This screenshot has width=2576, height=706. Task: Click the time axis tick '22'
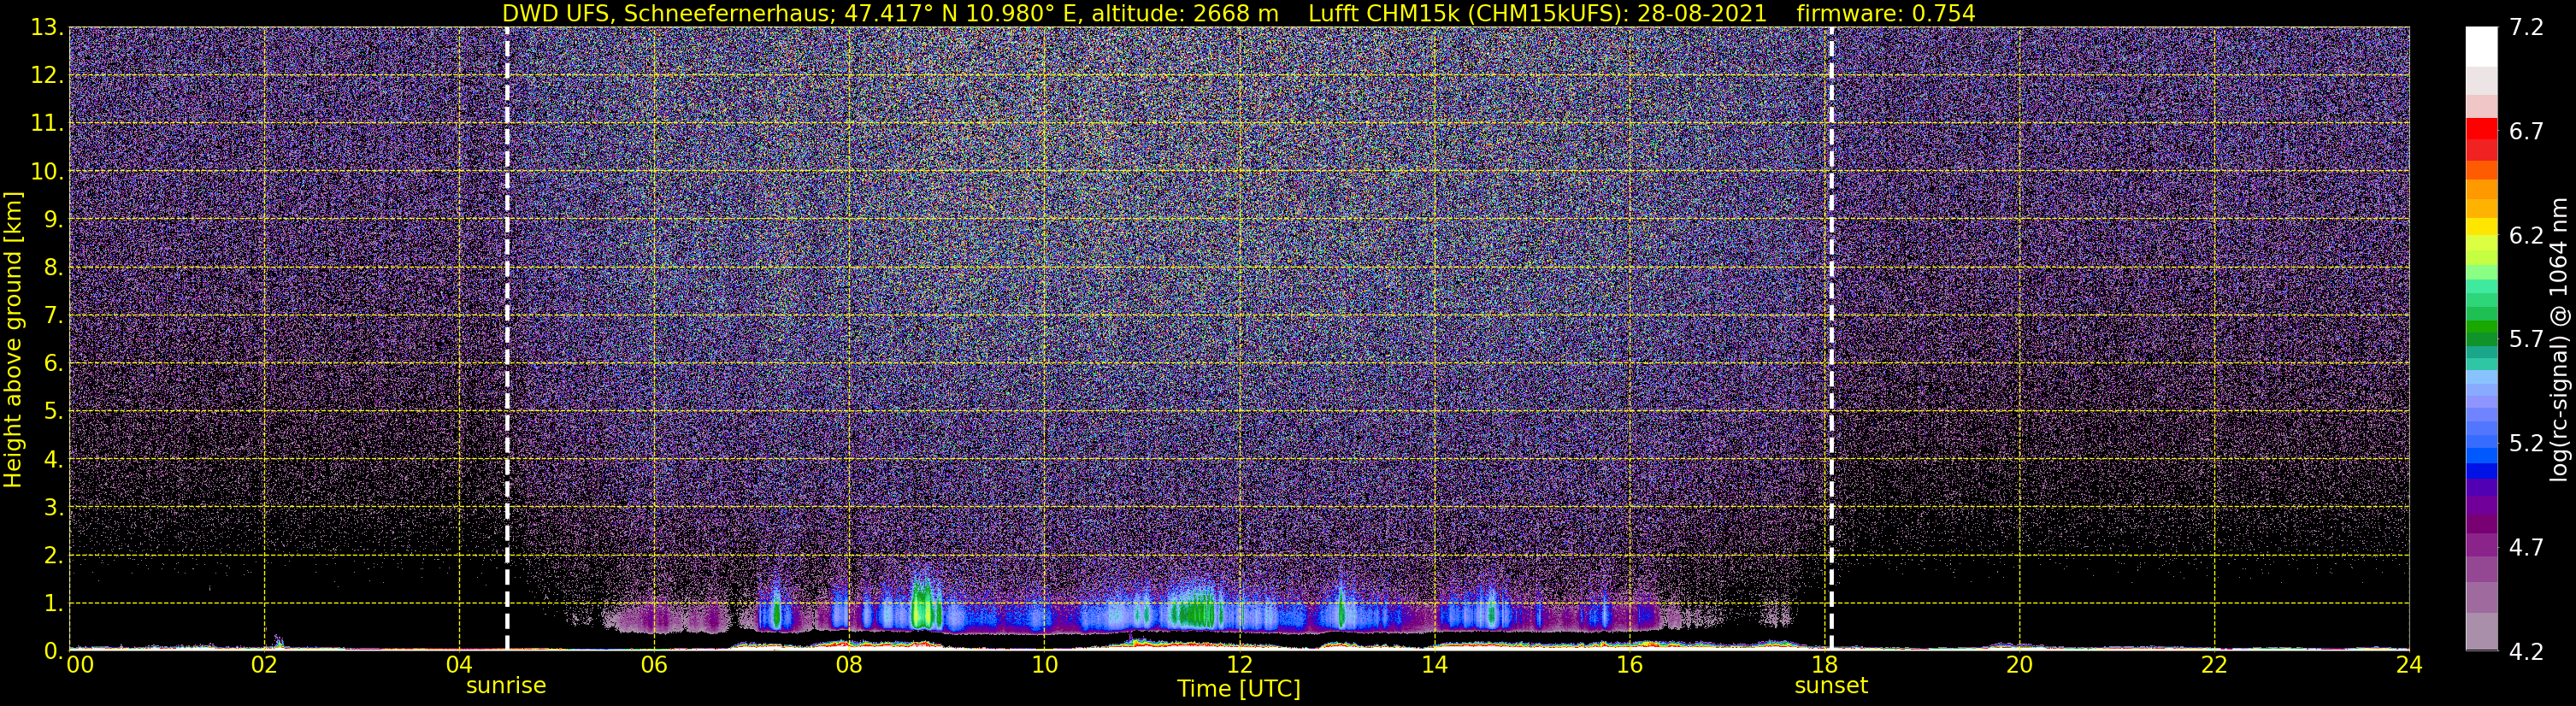[2214, 665]
